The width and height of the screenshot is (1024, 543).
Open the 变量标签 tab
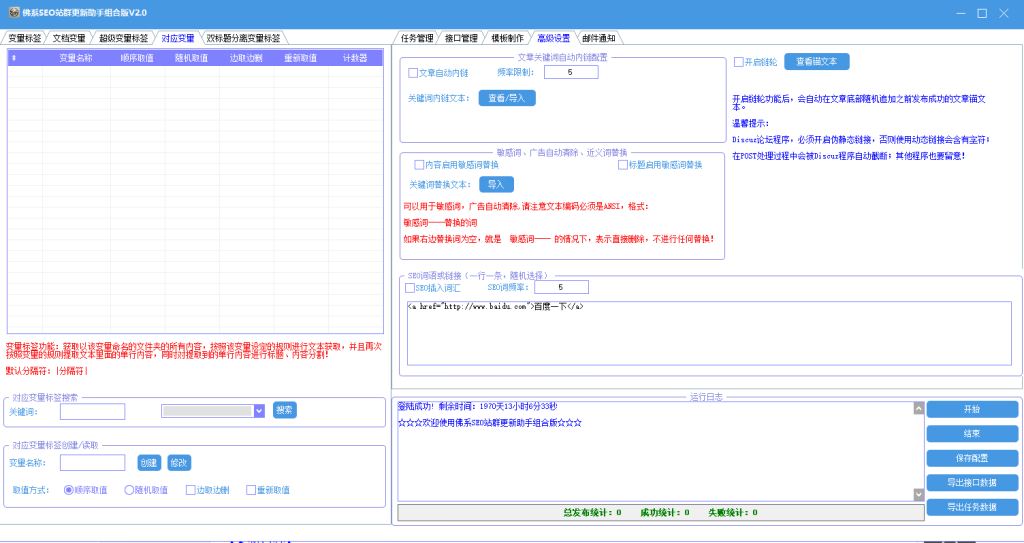pyautogui.click(x=24, y=38)
